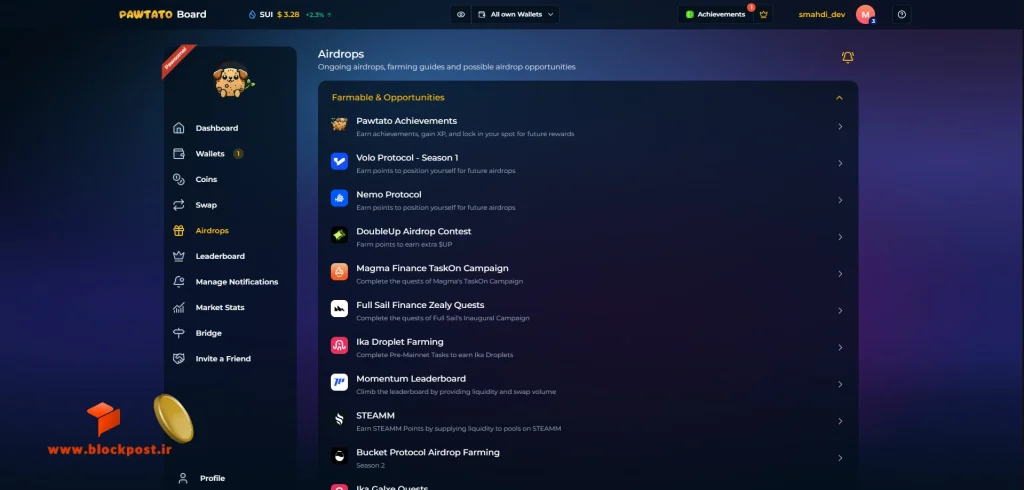Expand Magma Finance TaskOn Campaign chevron
1024x490 pixels.
(x=840, y=274)
